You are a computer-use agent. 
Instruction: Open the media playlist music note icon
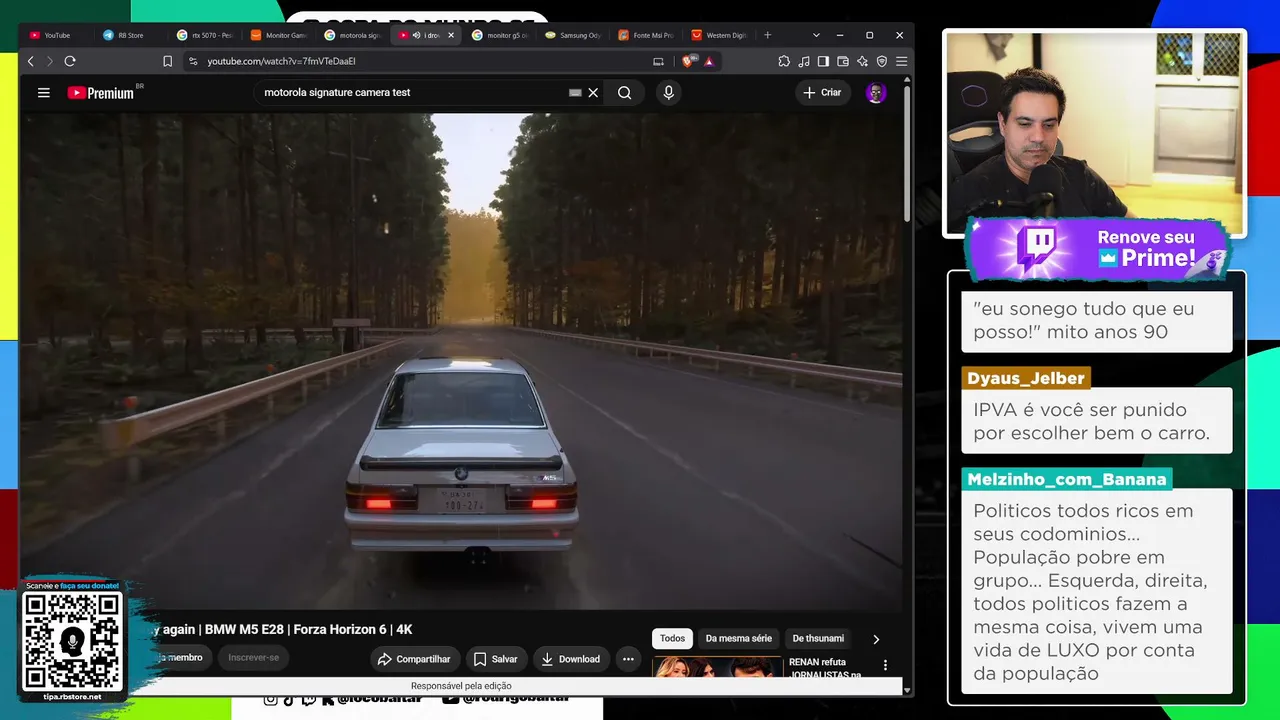[804, 61]
